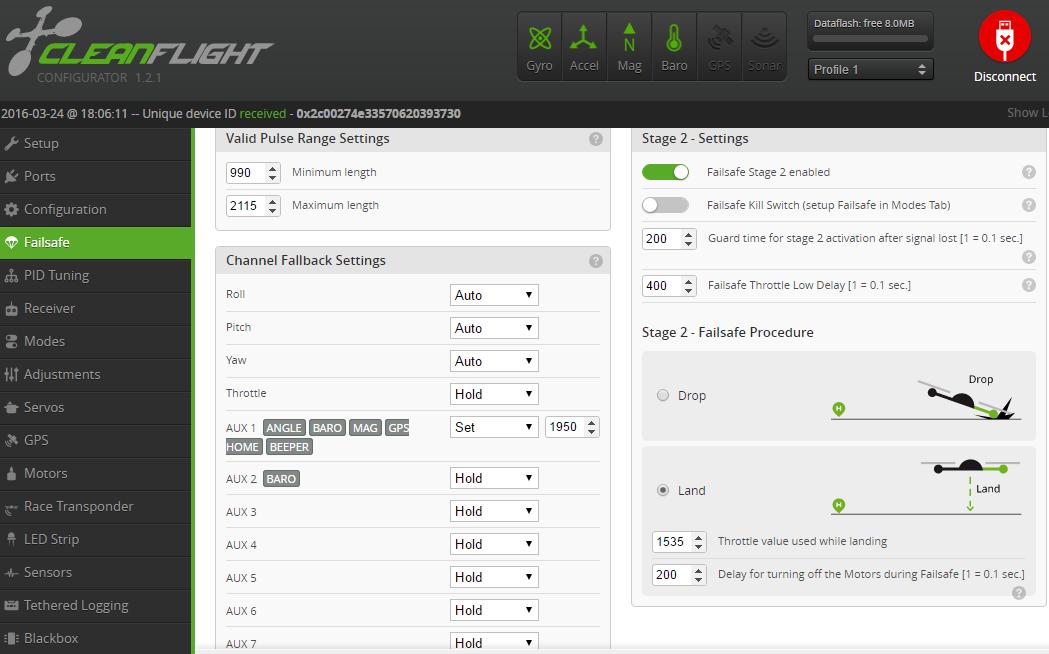The height and width of the screenshot is (654, 1049).
Task: Open the Profile 1 dropdown
Action: 870,70
